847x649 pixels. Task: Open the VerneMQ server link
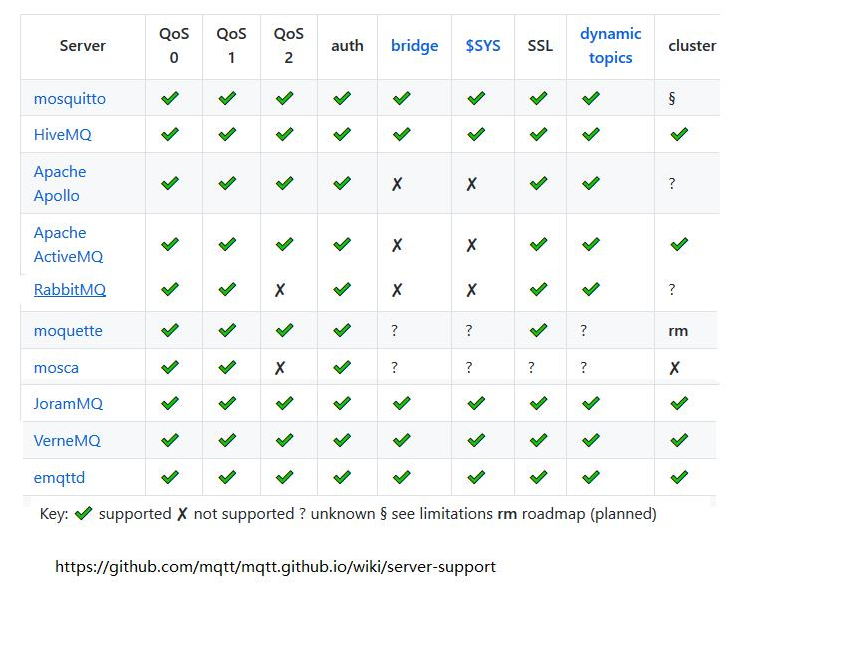pos(67,440)
